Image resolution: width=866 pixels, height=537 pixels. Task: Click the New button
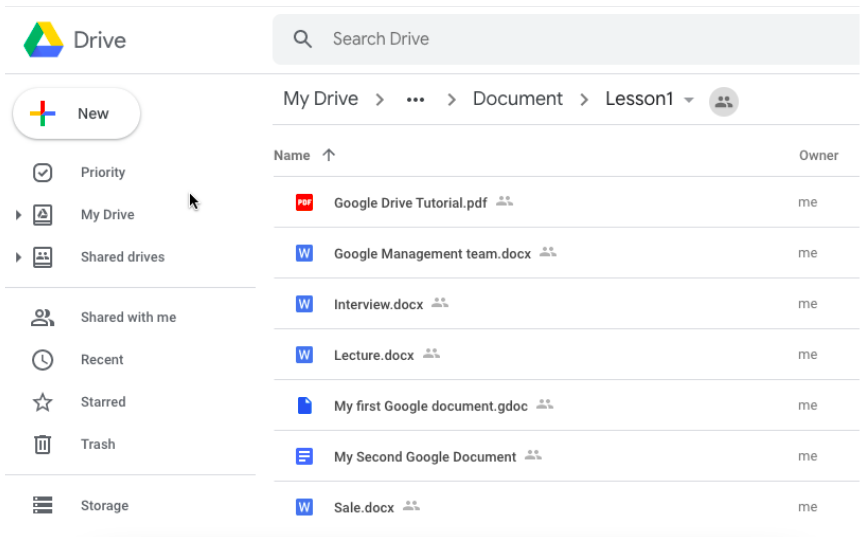pos(77,114)
